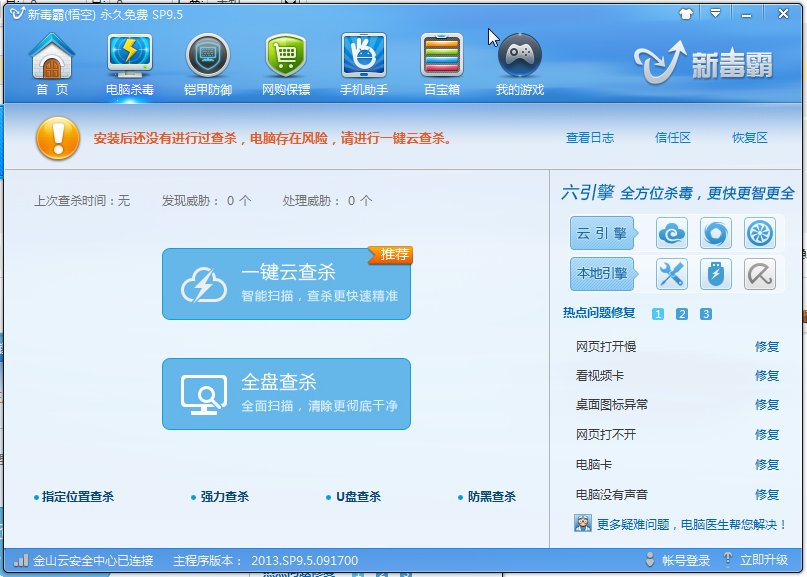Click the 云引擎 cloud engine label
This screenshot has width=807, height=577.
[x=602, y=233]
